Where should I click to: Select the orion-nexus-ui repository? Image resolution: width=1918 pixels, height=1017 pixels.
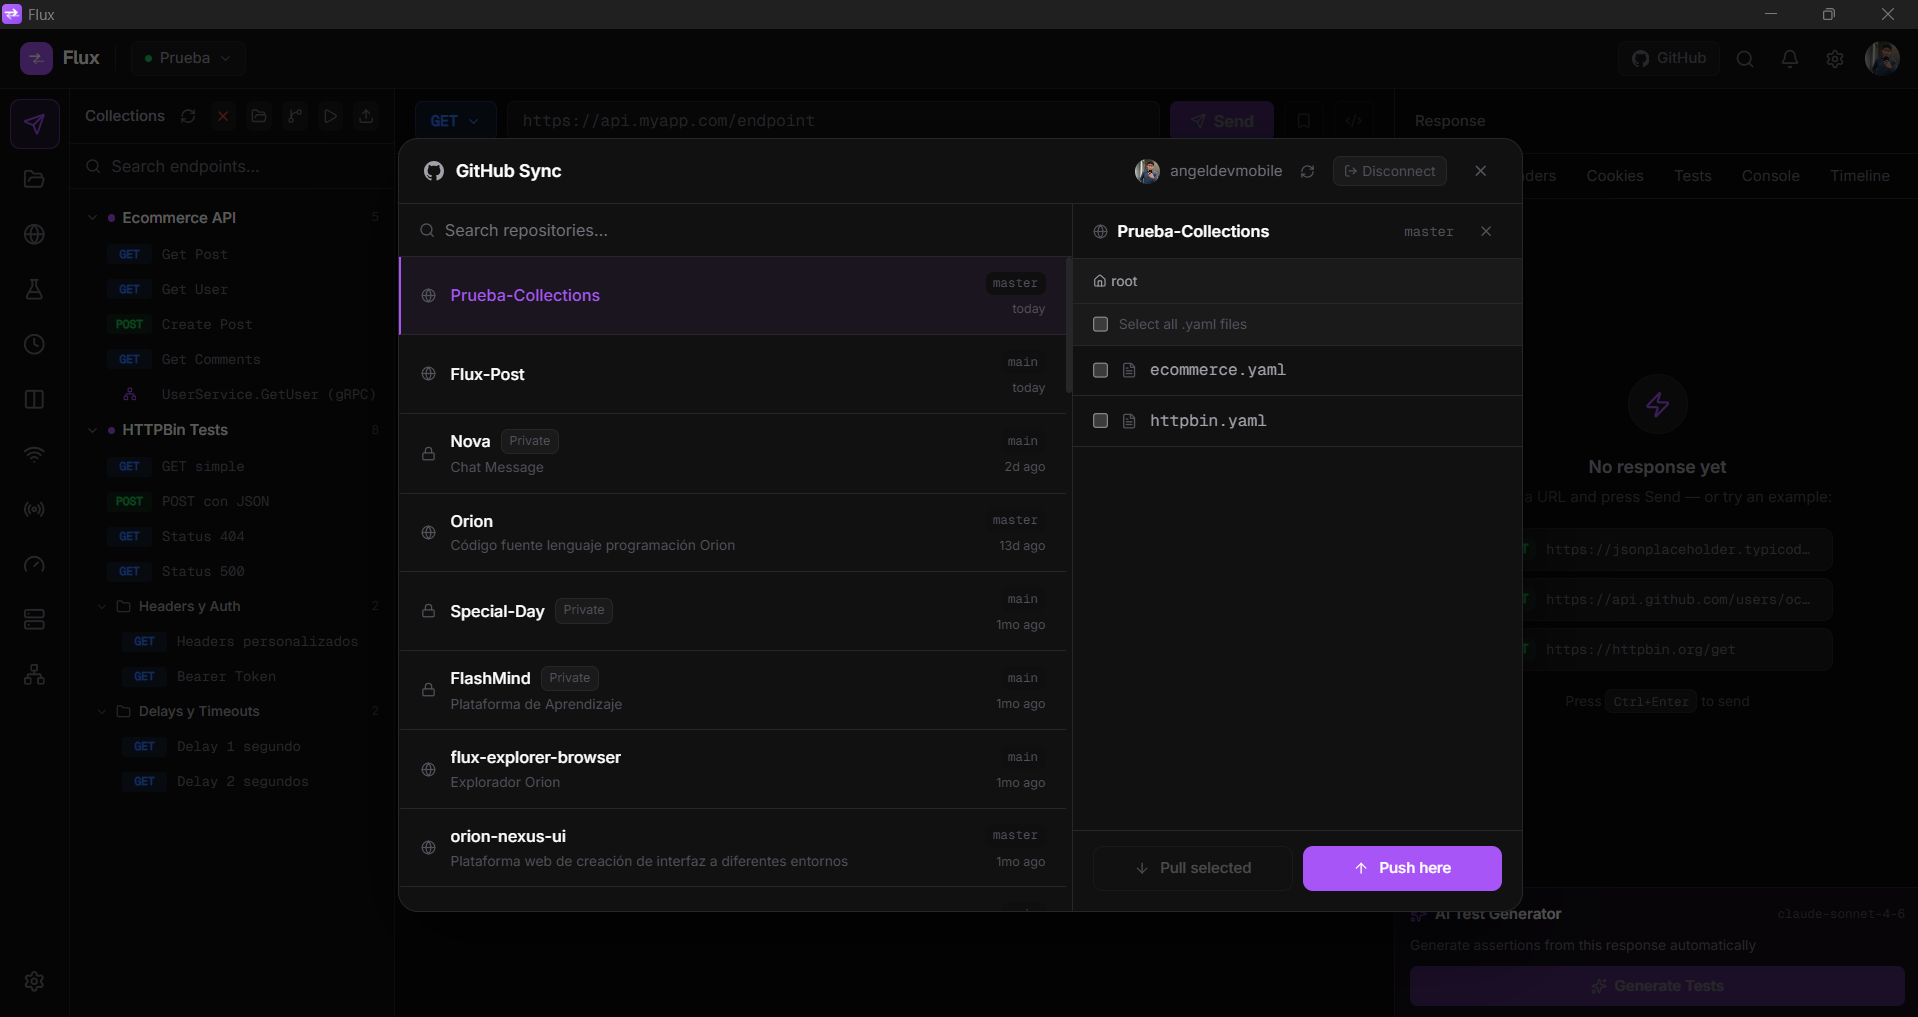[733, 848]
